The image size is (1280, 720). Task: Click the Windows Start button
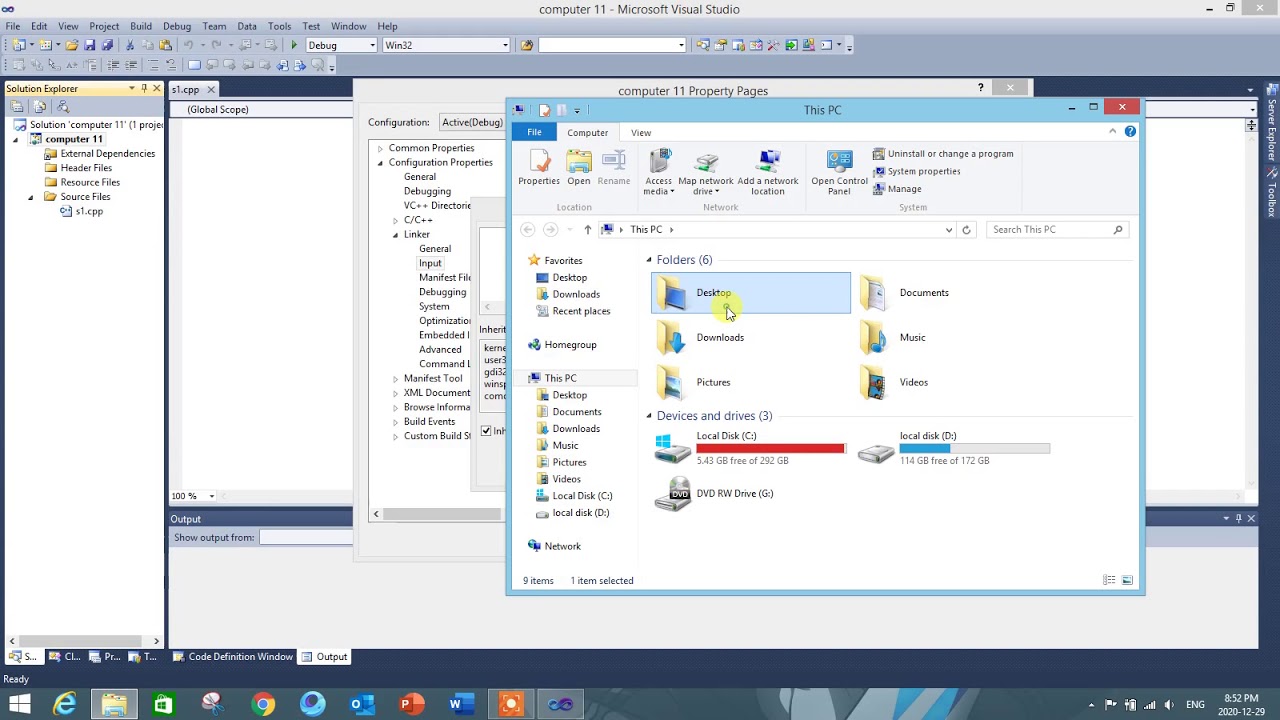[19, 704]
